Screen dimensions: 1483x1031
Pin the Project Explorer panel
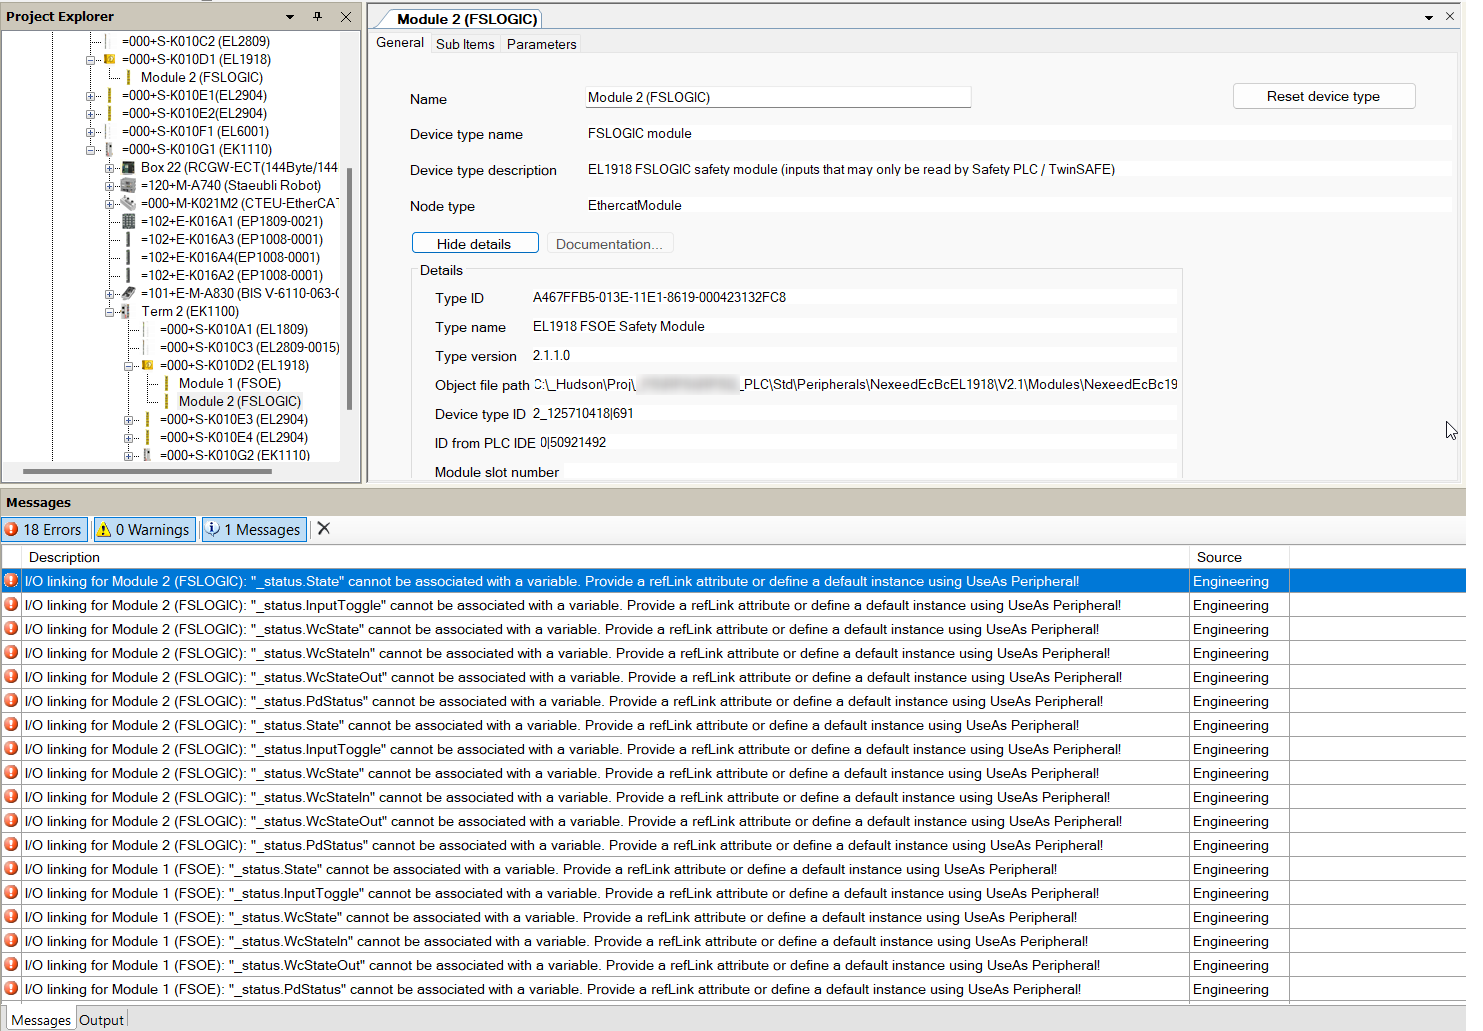(x=318, y=17)
